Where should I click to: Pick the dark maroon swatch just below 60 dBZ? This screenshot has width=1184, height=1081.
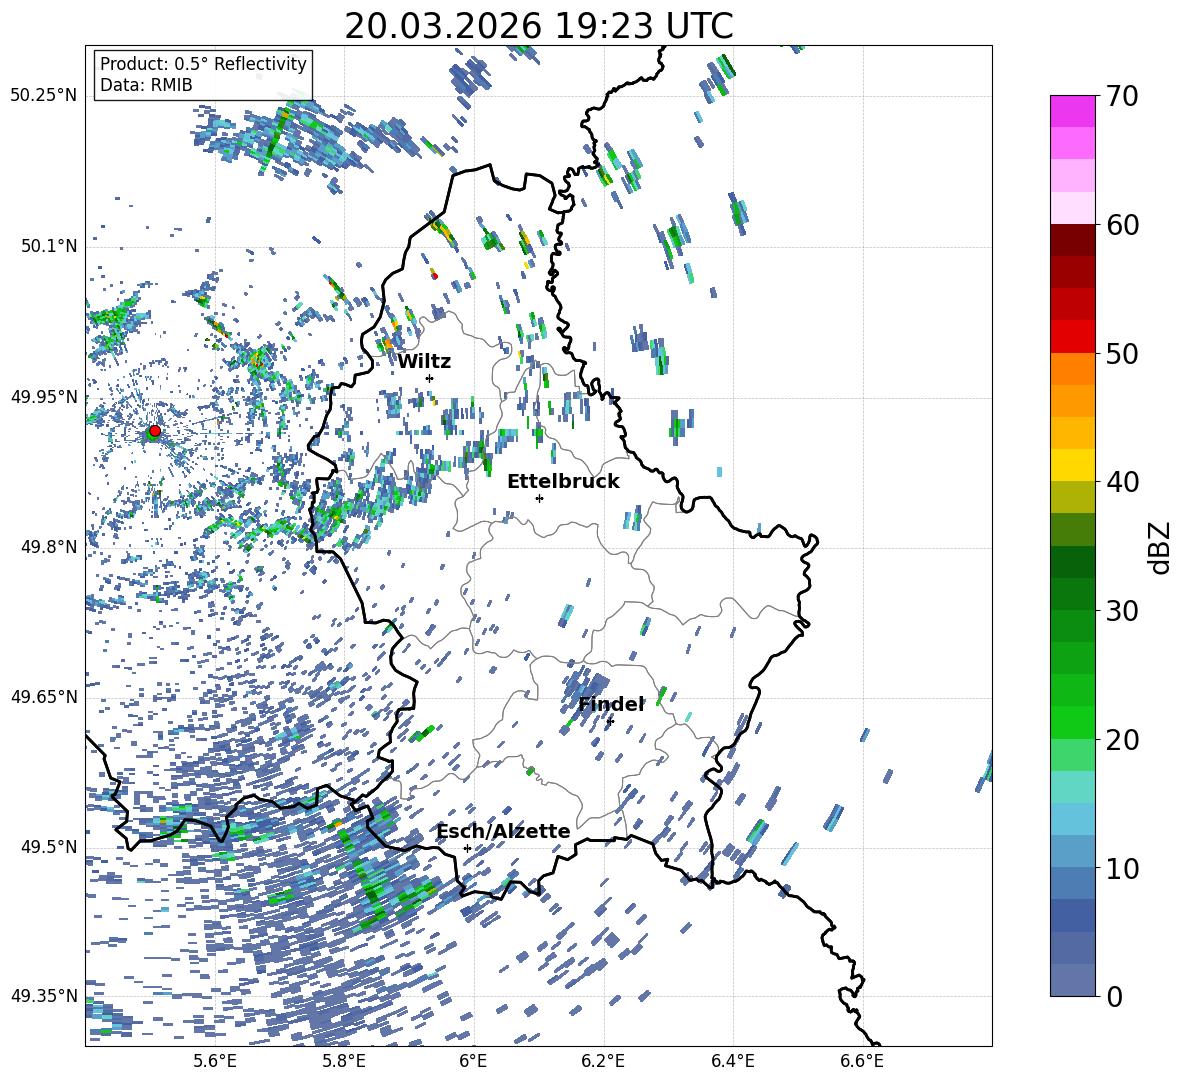(x=1072, y=240)
